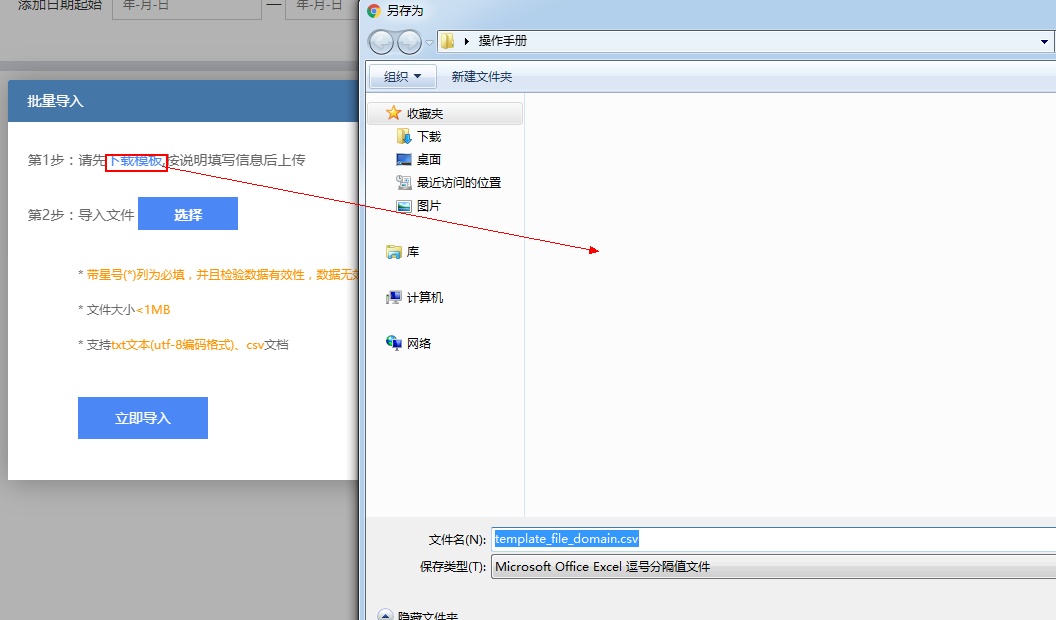Click 新建文件夹 in the toolbar
1056x620 pixels.
click(481, 76)
